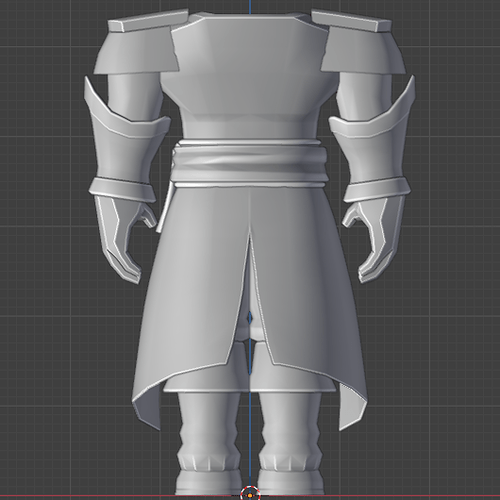Click the 3D cursor at the origin
This screenshot has width=500, height=500.
pyautogui.click(x=250, y=495)
